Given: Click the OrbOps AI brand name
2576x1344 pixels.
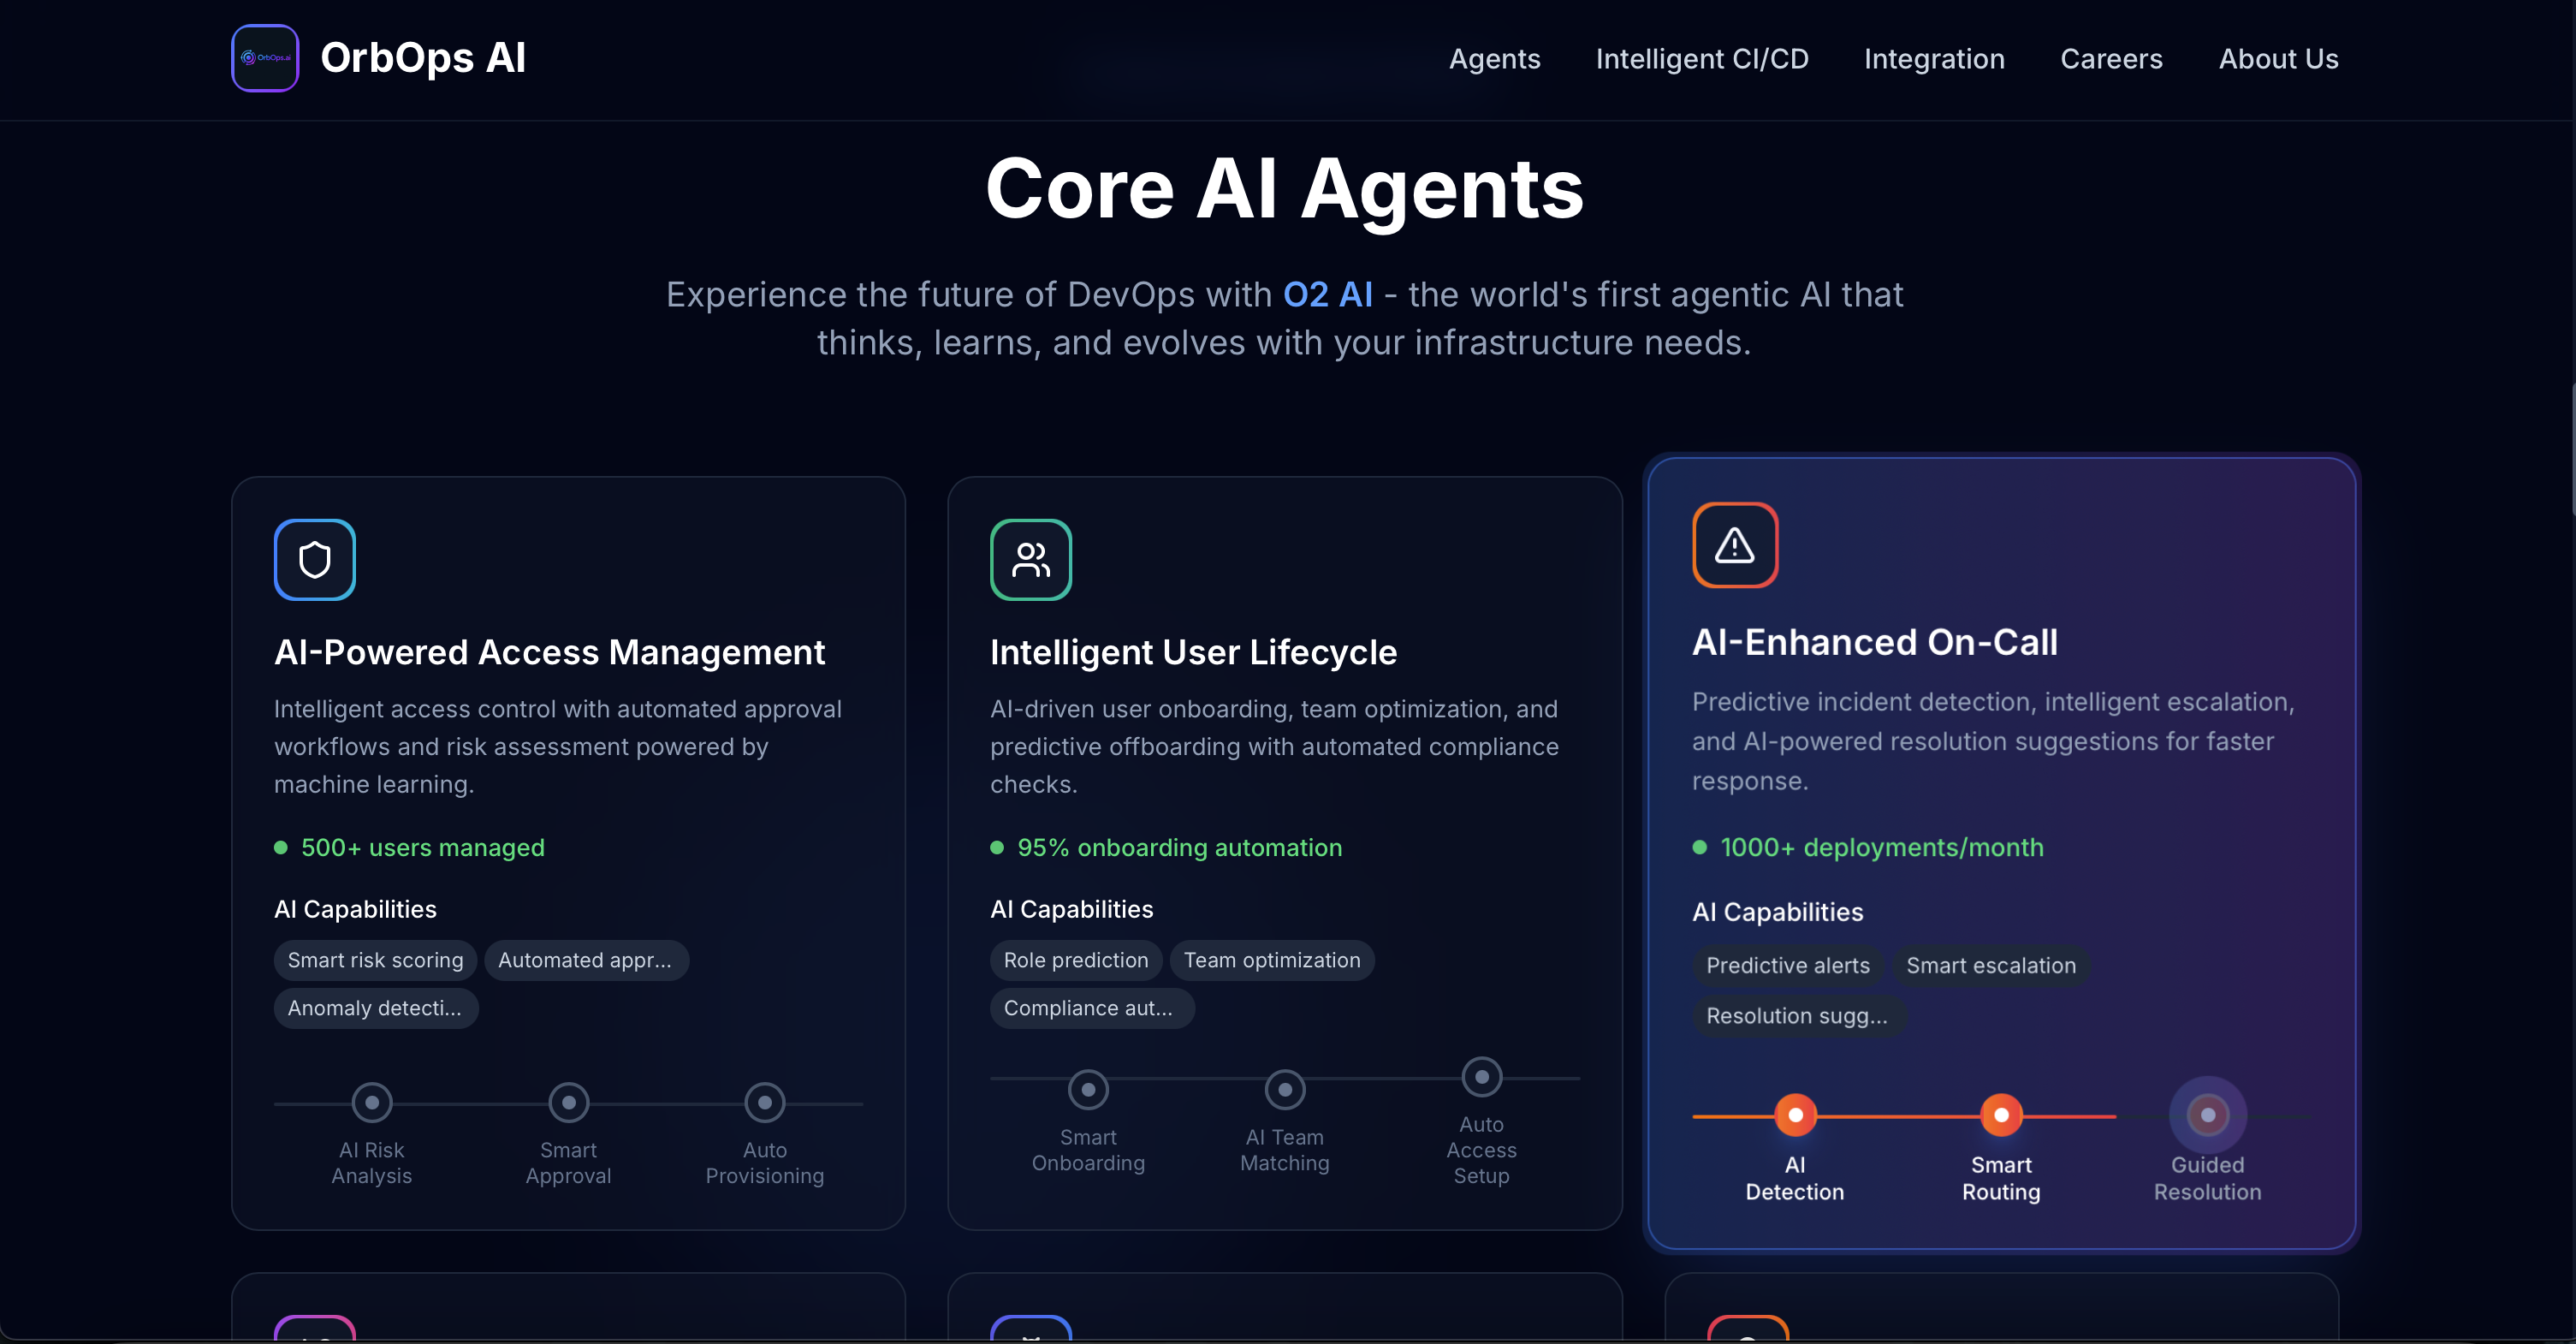Looking at the screenshot, I should pyautogui.click(x=423, y=58).
